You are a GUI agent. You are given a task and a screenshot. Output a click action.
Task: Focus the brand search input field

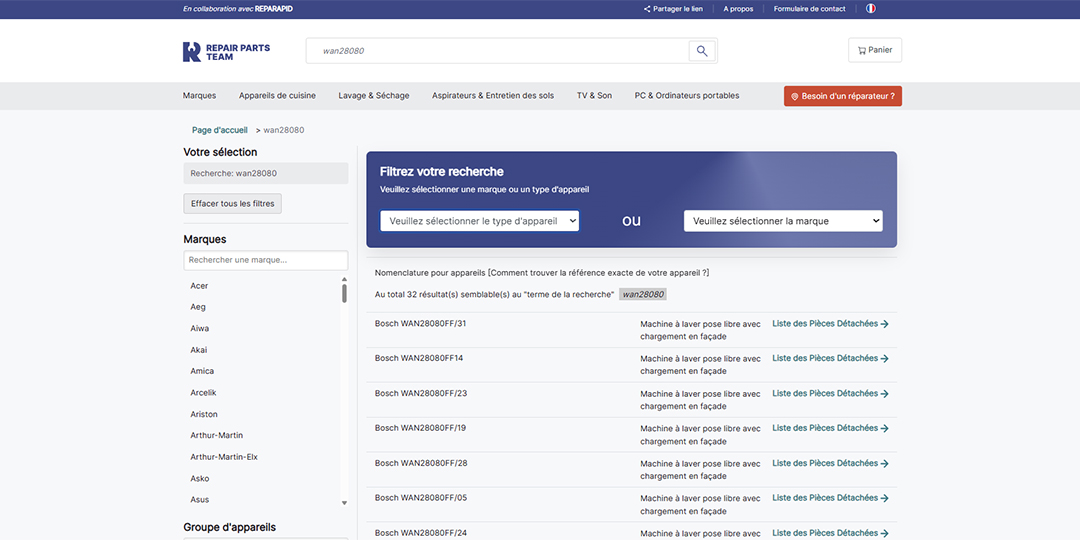tap(265, 260)
